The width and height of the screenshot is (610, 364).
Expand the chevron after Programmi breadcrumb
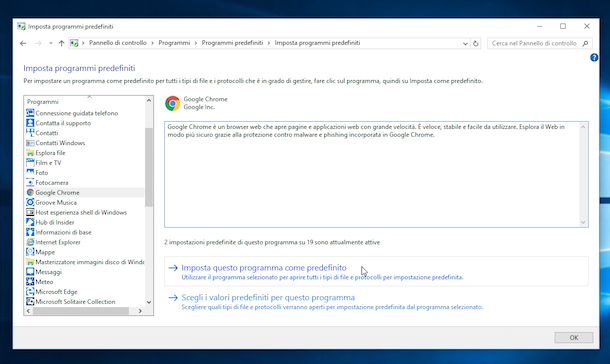coord(196,43)
